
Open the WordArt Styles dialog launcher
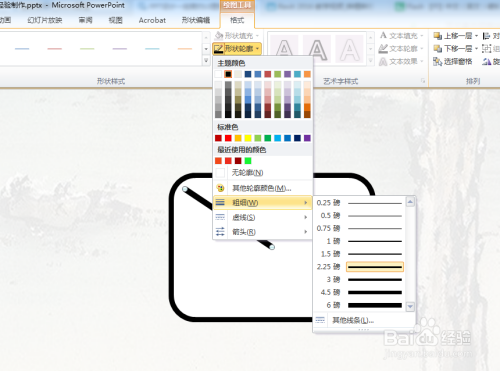point(423,81)
